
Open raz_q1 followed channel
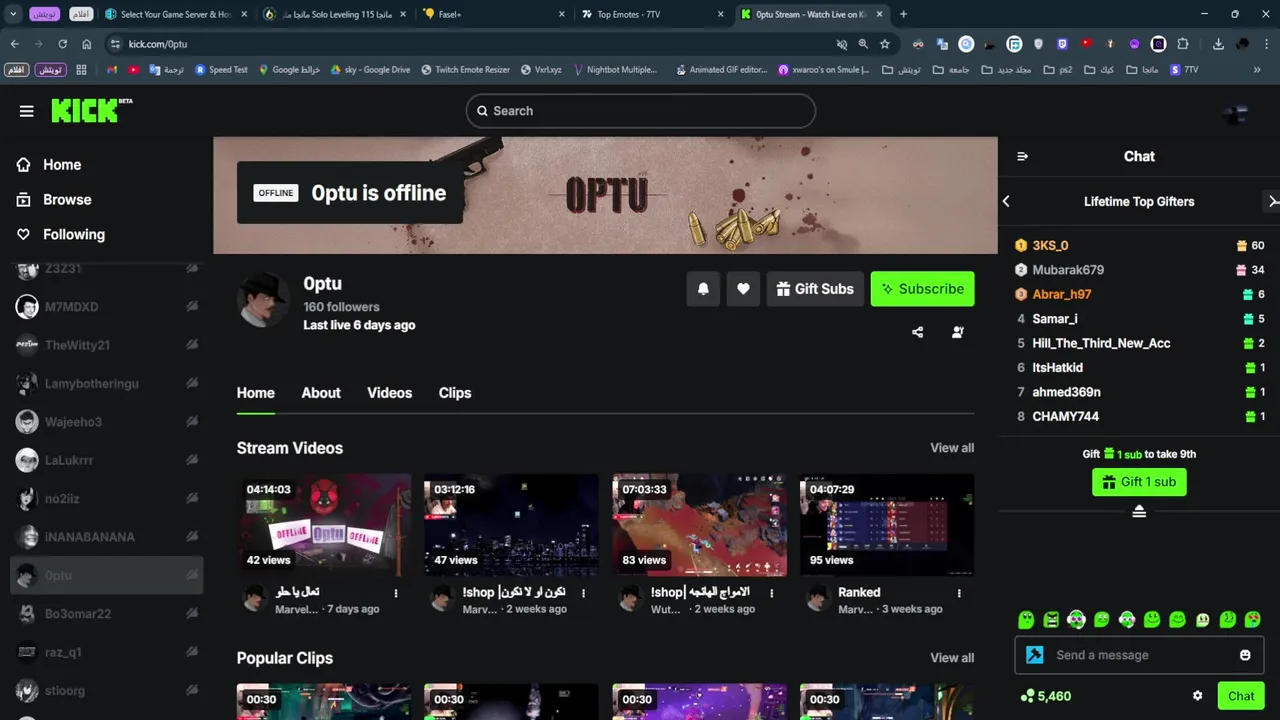point(106,652)
